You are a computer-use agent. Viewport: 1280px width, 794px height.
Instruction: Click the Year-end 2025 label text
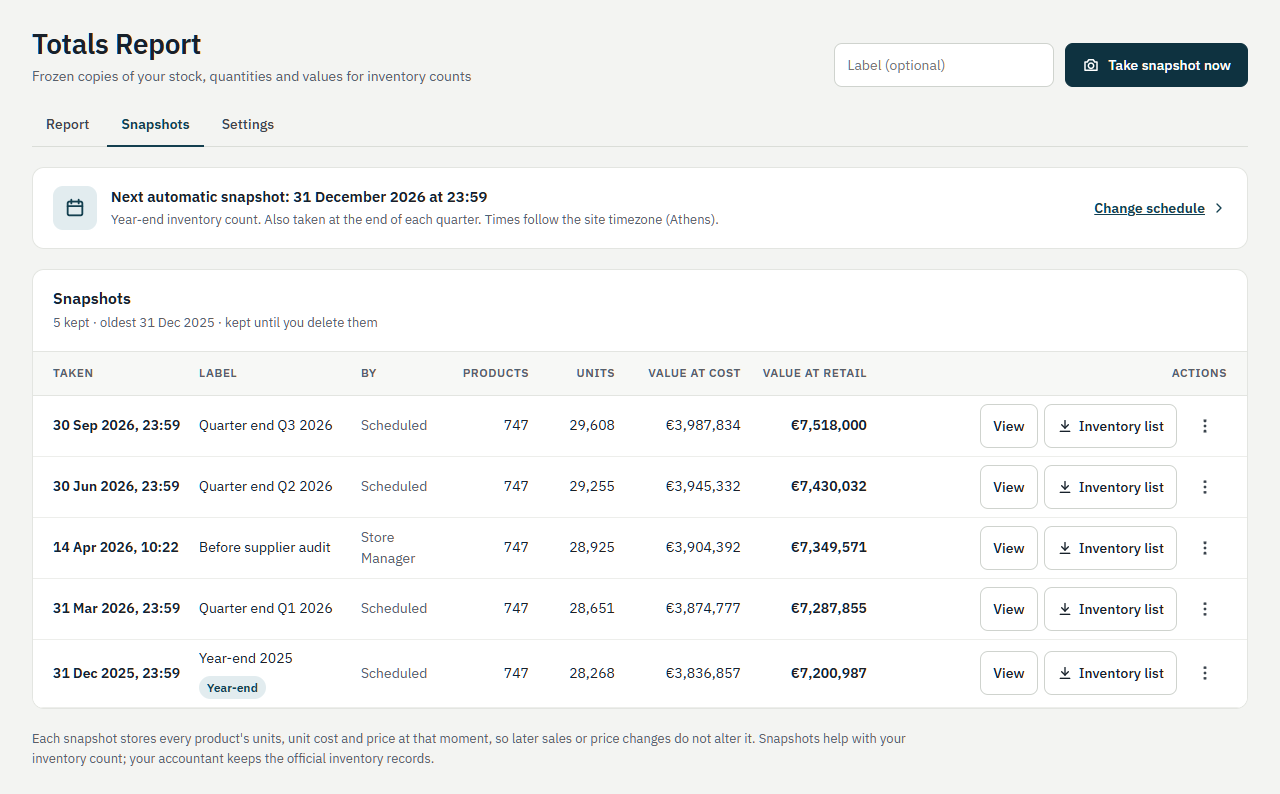click(246, 658)
